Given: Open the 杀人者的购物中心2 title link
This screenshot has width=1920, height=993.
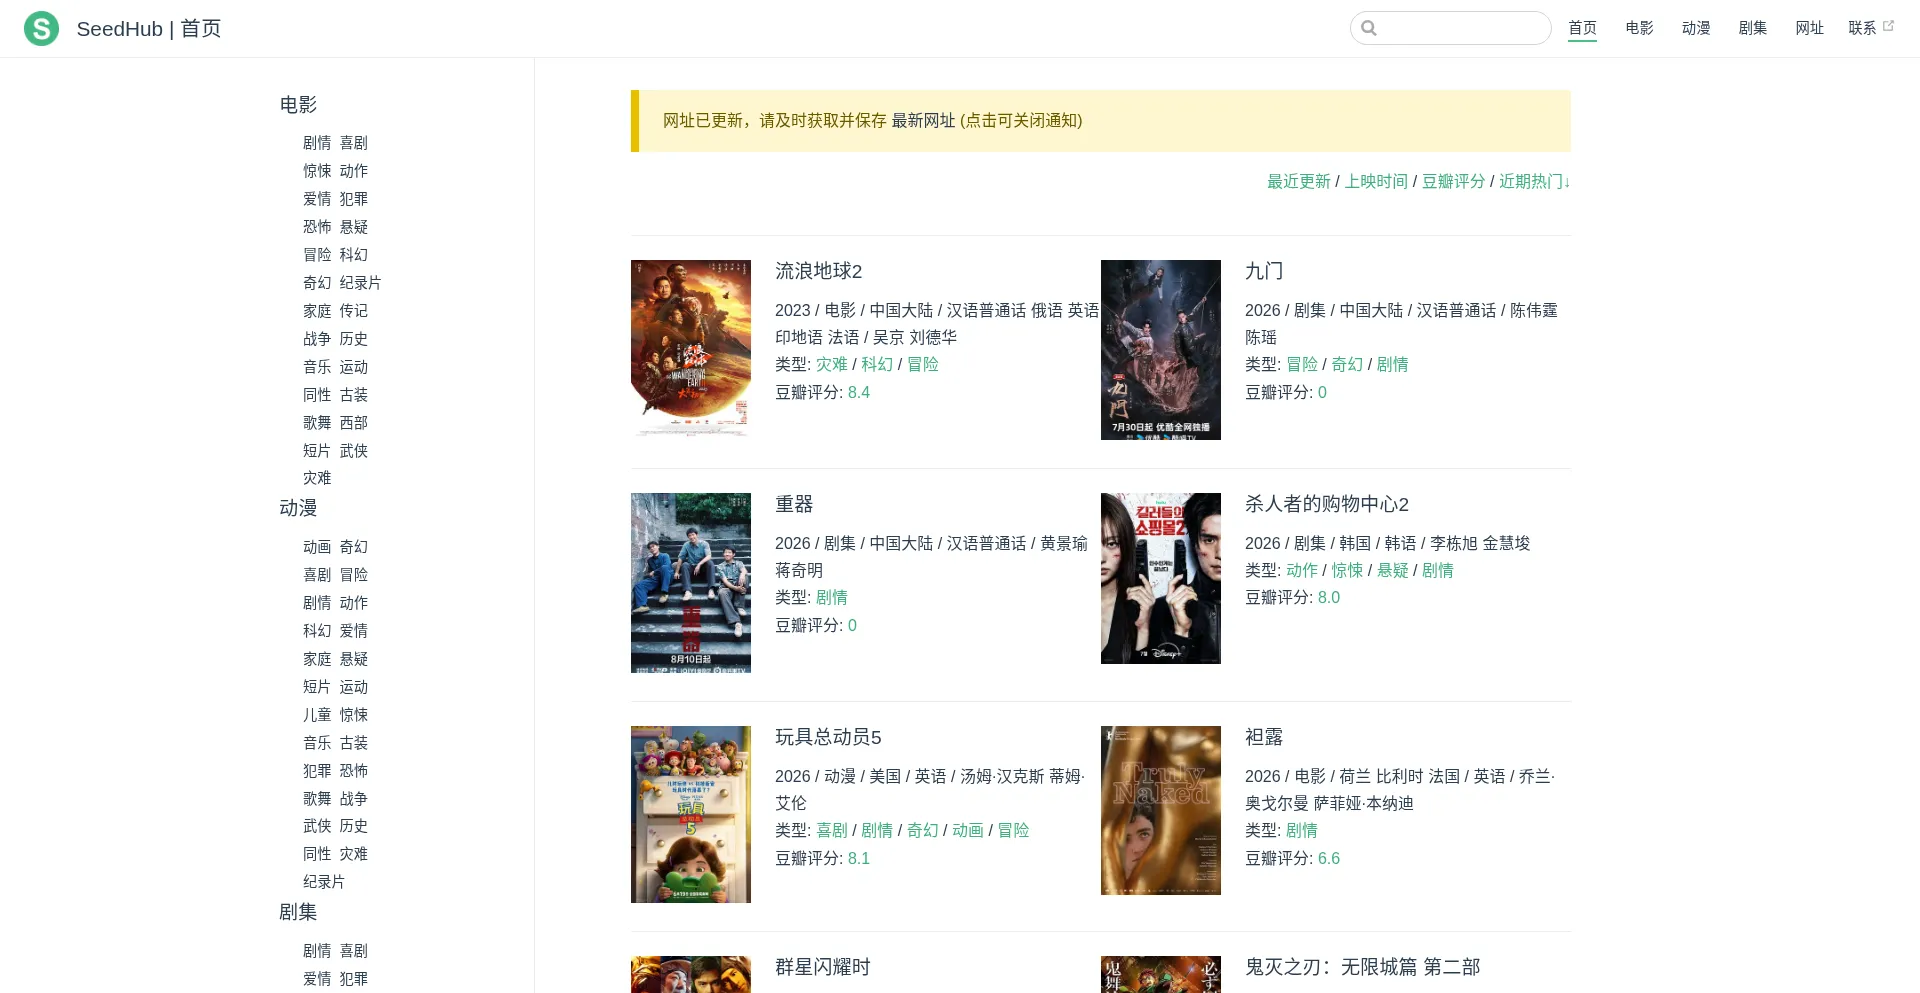Looking at the screenshot, I should tap(1326, 504).
